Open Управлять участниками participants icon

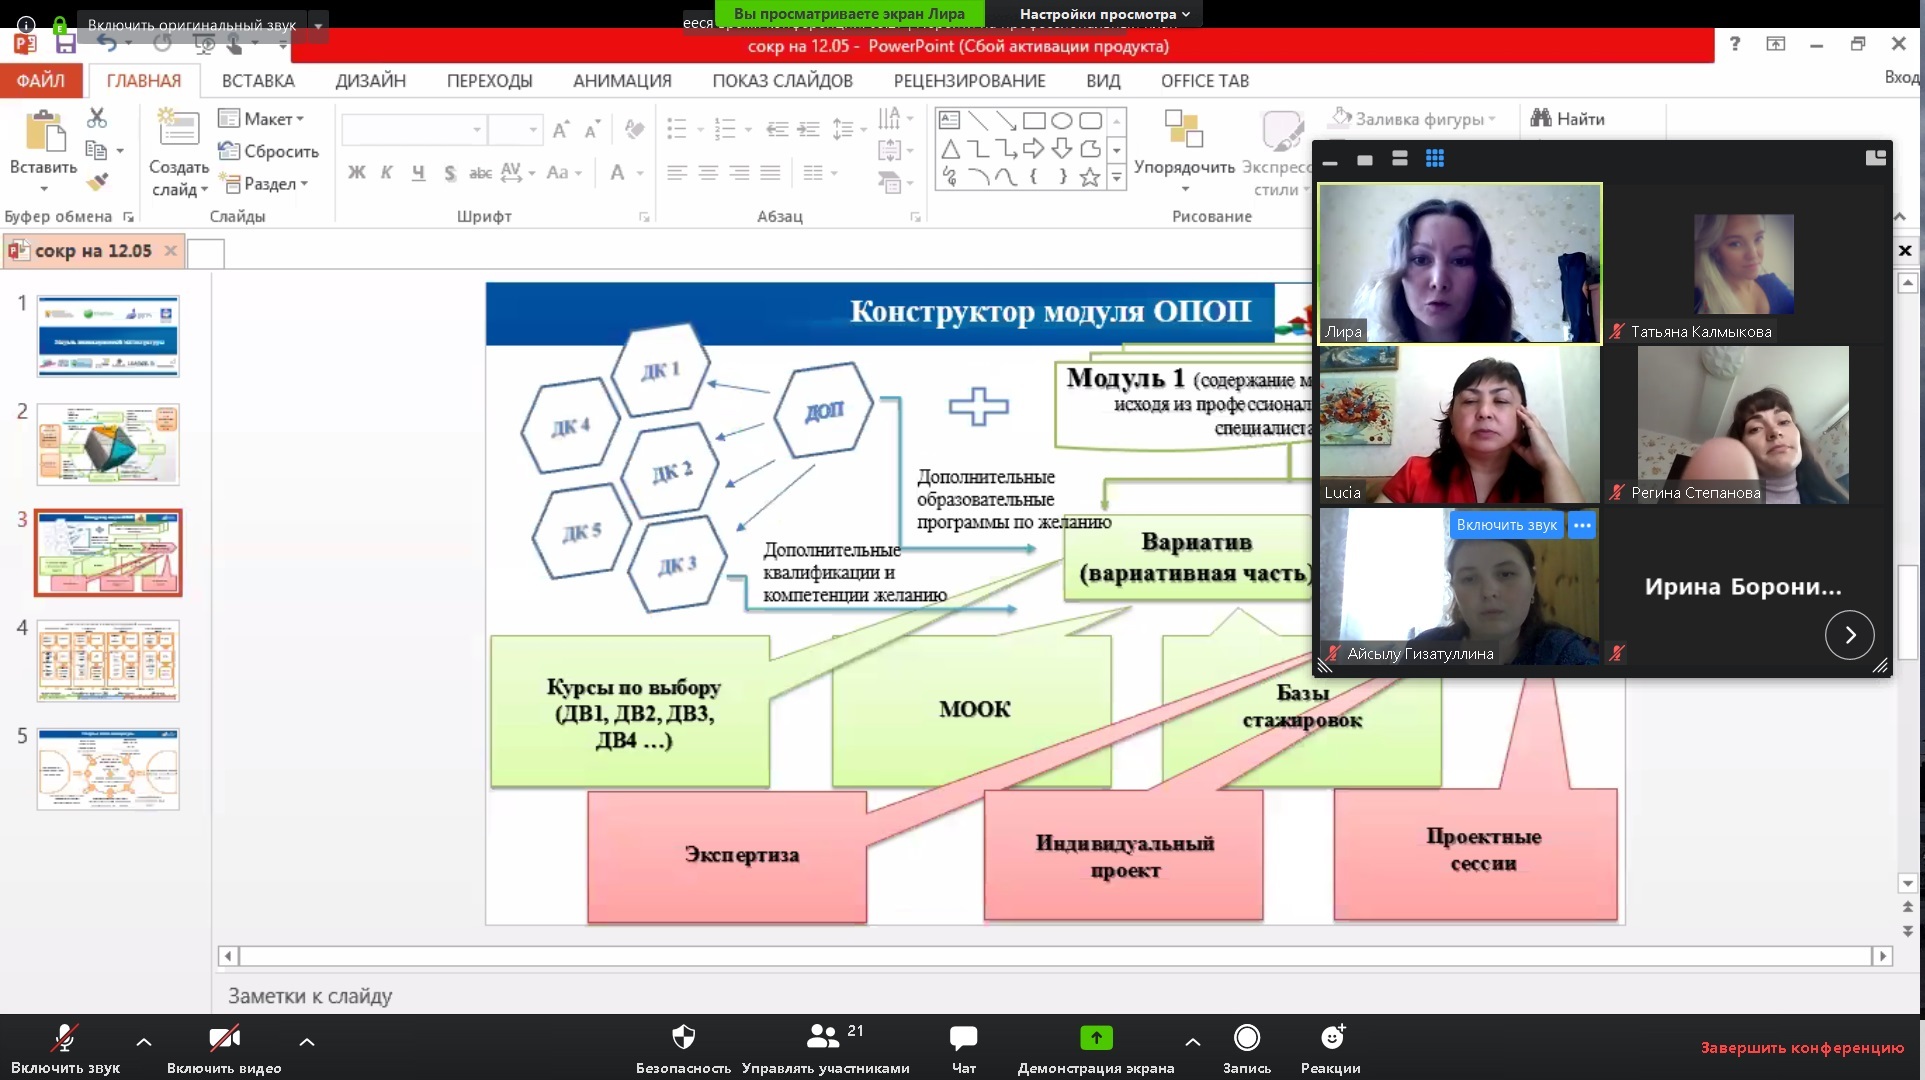823,1038
